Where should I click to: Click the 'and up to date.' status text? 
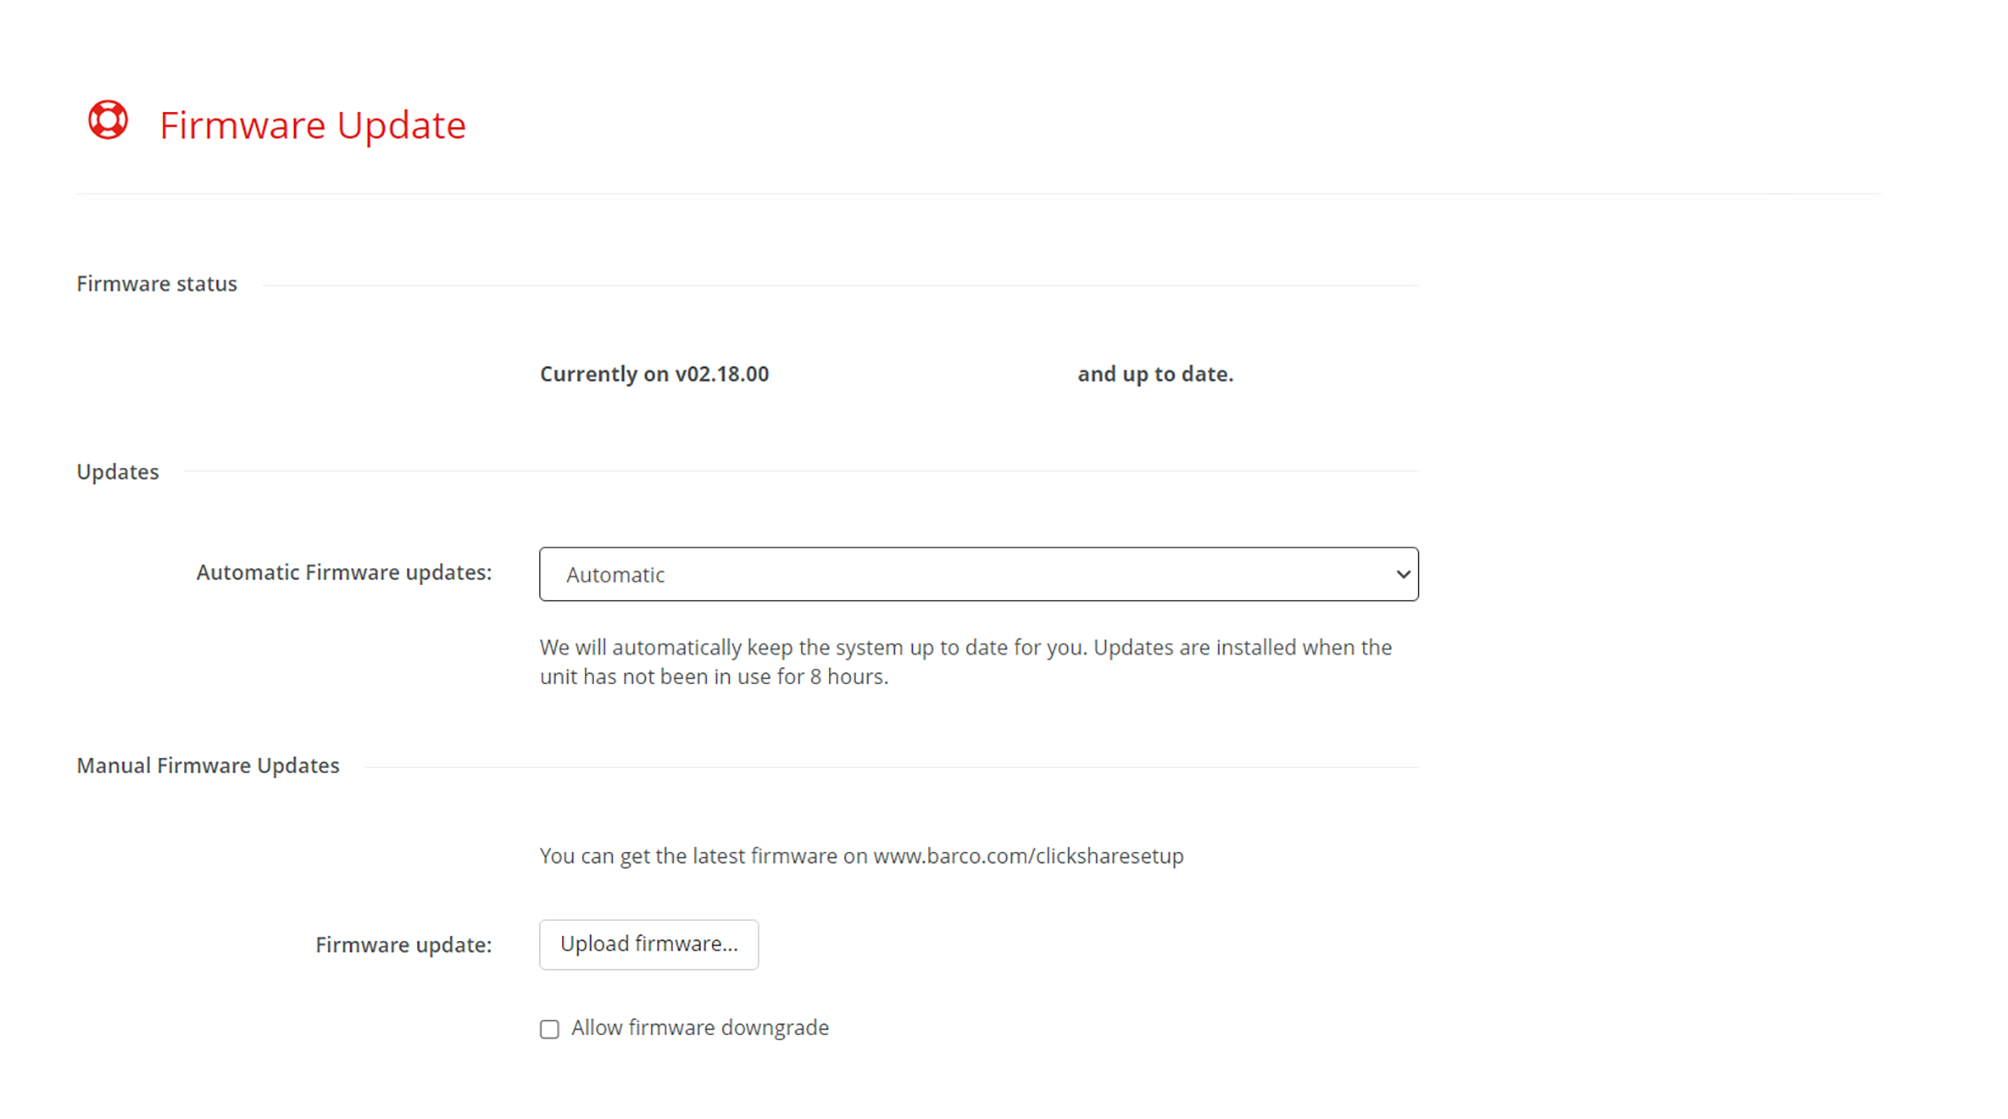pos(1155,374)
